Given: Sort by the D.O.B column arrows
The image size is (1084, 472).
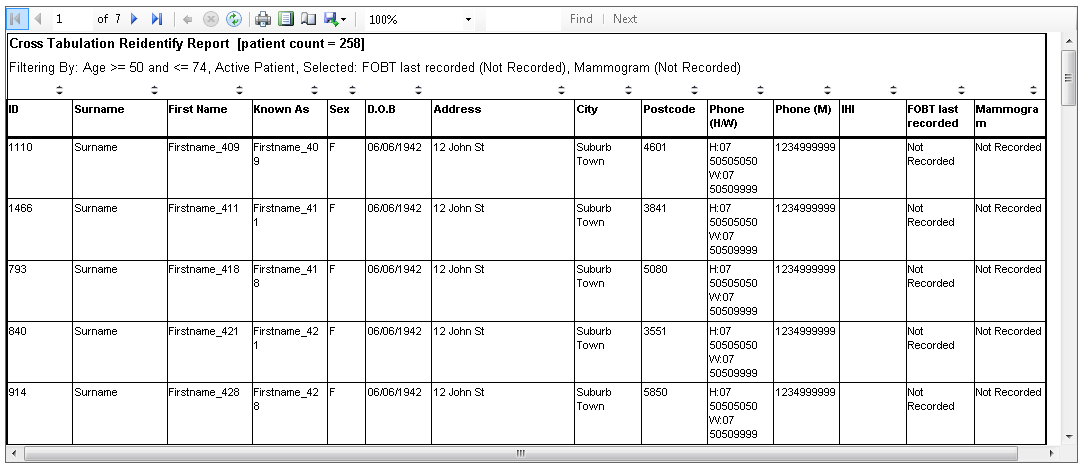Looking at the screenshot, I should 419,90.
